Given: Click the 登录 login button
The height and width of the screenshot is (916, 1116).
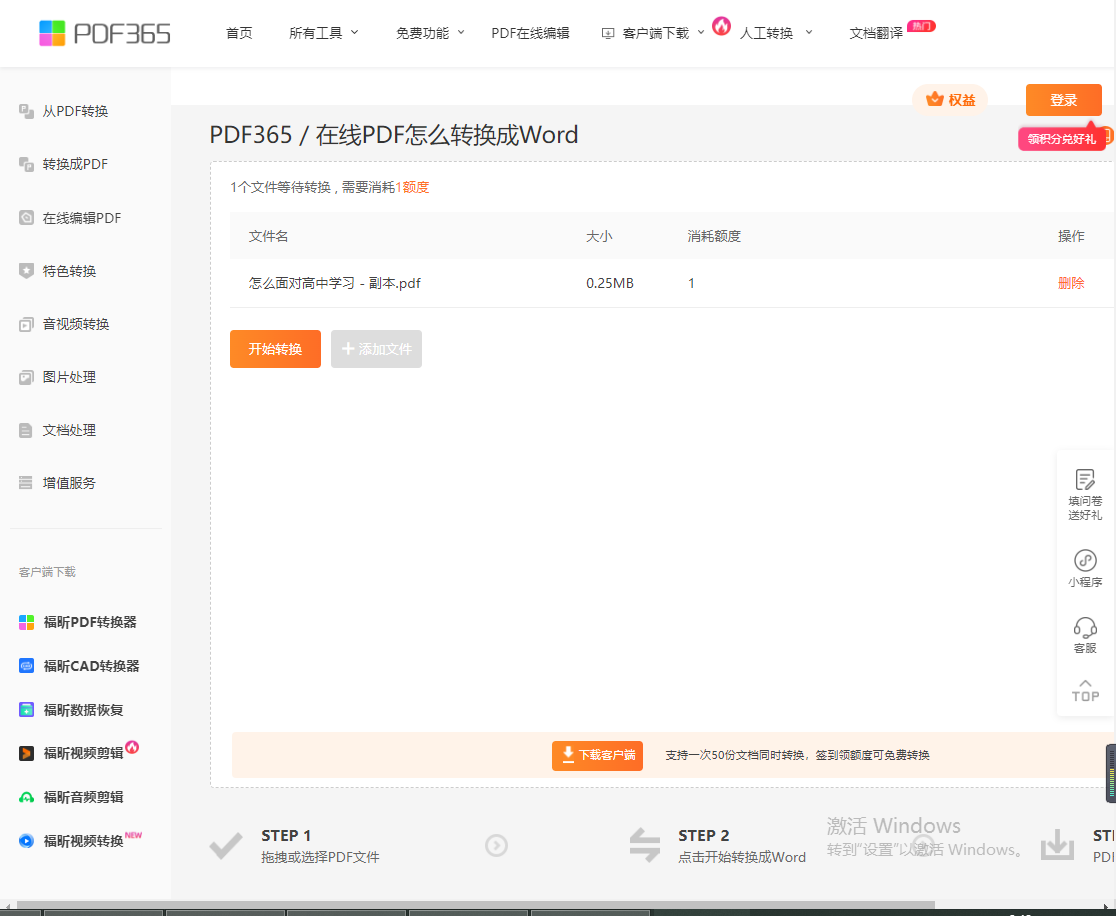Looking at the screenshot, I should [1063, 100].
